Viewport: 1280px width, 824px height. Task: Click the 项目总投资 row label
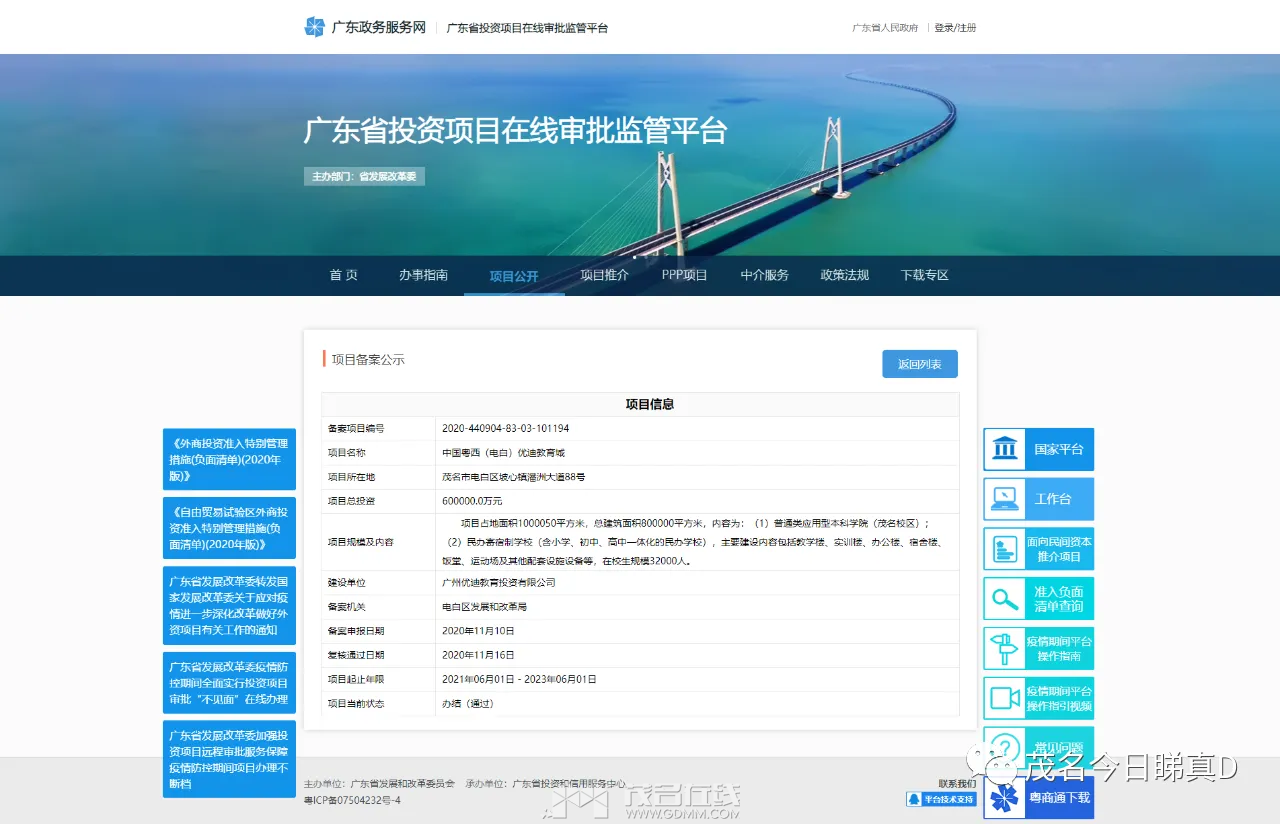352,501
